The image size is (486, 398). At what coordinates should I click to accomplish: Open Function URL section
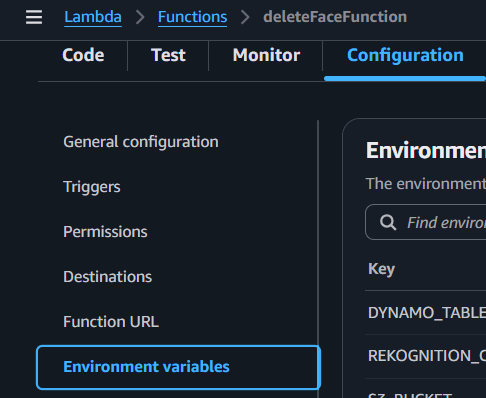point(111,322)
